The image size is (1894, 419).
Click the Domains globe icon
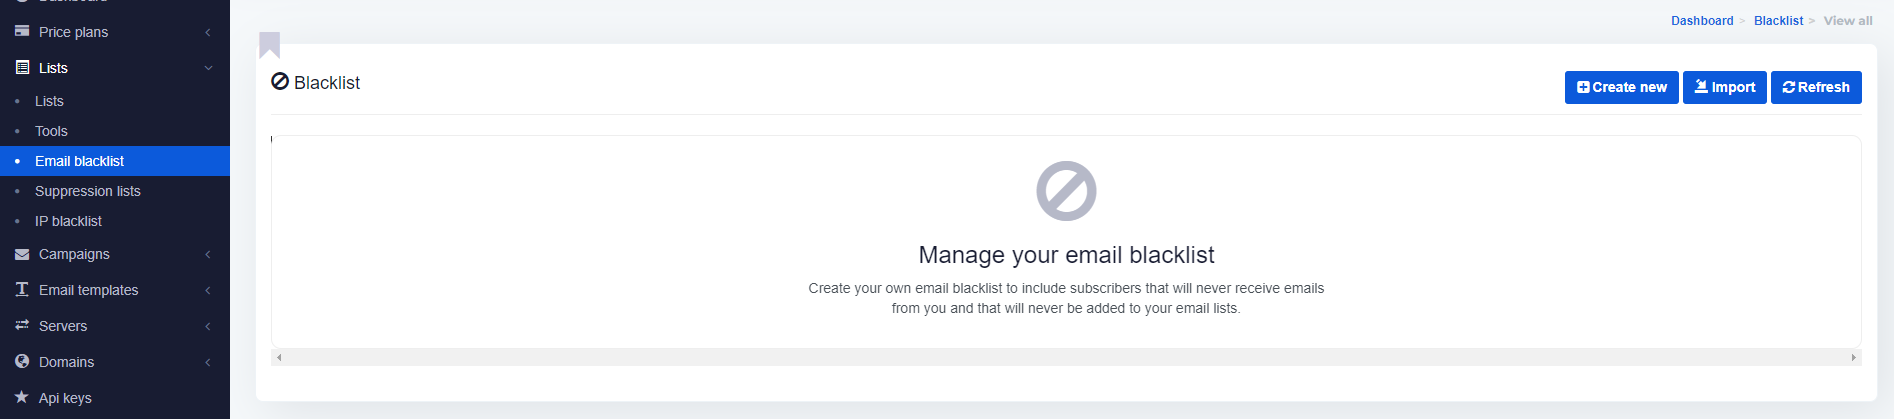pyautogui.click(x=22, y=361)
